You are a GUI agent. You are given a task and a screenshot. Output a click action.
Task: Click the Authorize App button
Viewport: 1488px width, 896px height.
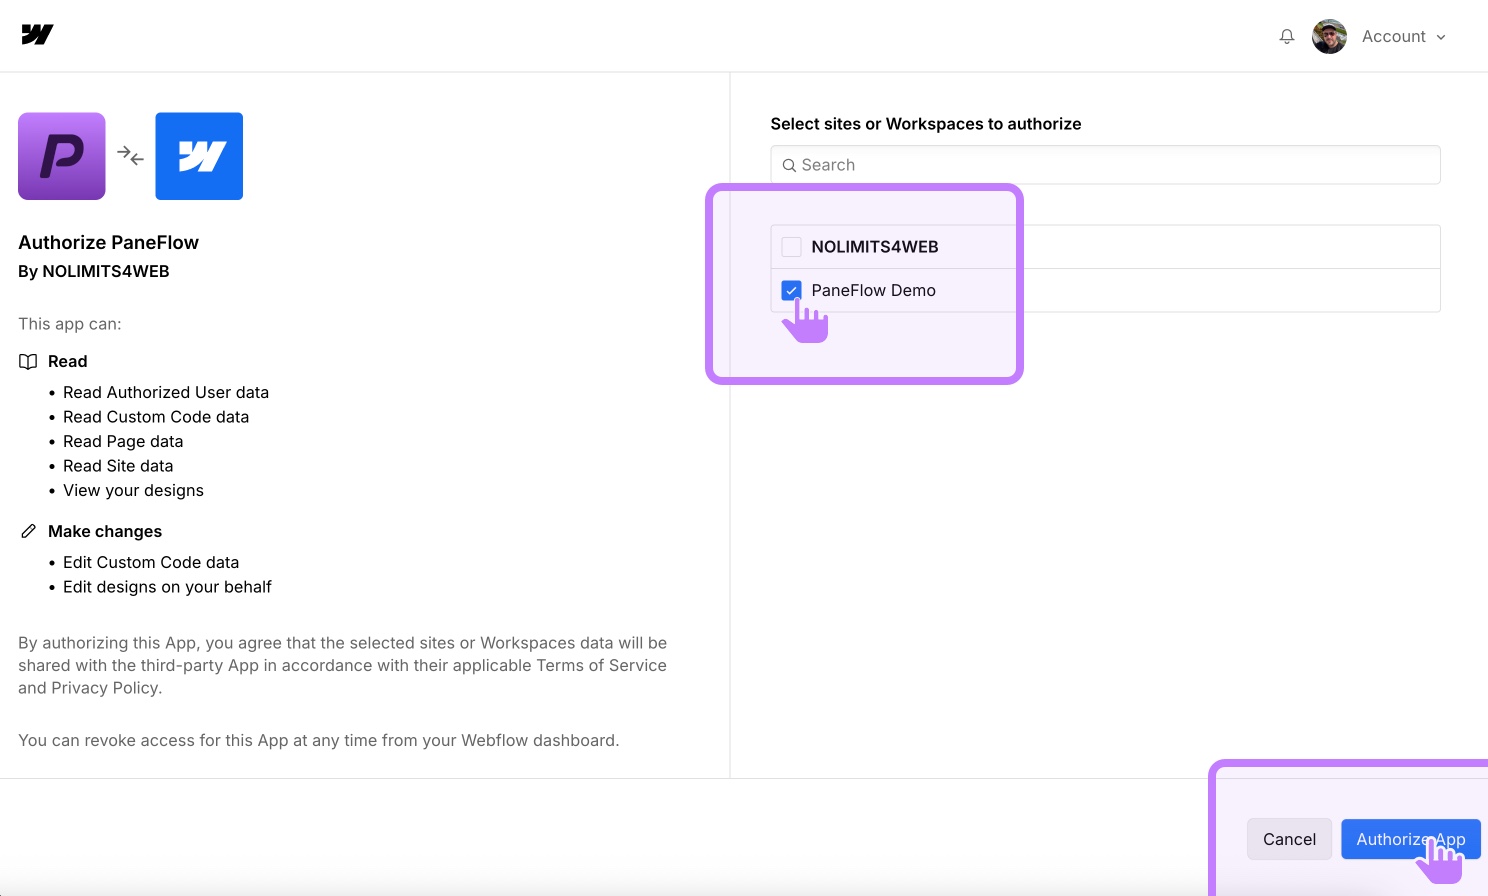1411,839
